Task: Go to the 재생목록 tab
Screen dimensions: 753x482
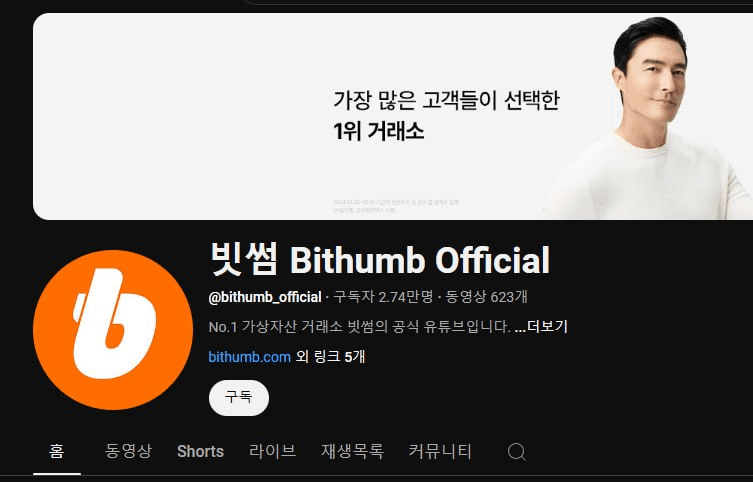Action: (x=352, y=451)
